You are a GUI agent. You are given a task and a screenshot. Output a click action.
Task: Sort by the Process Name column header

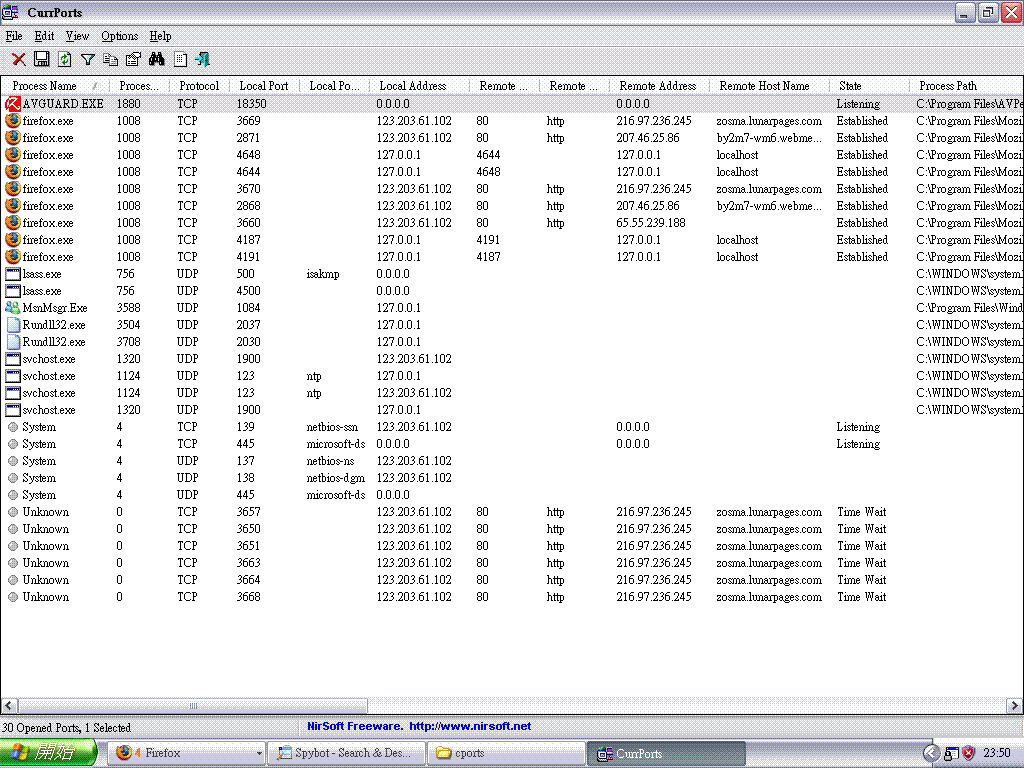[x=55, y=86]
